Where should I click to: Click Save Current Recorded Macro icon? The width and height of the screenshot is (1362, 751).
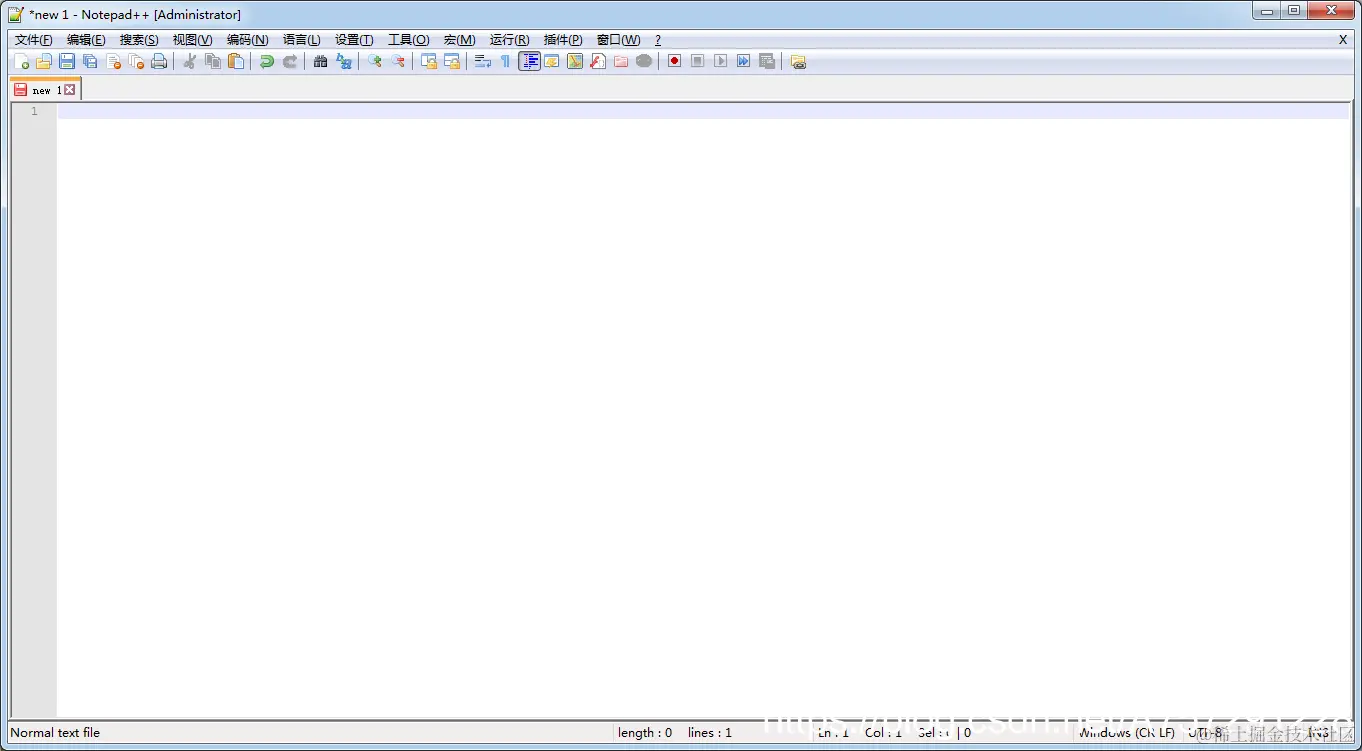coord(766,61)
